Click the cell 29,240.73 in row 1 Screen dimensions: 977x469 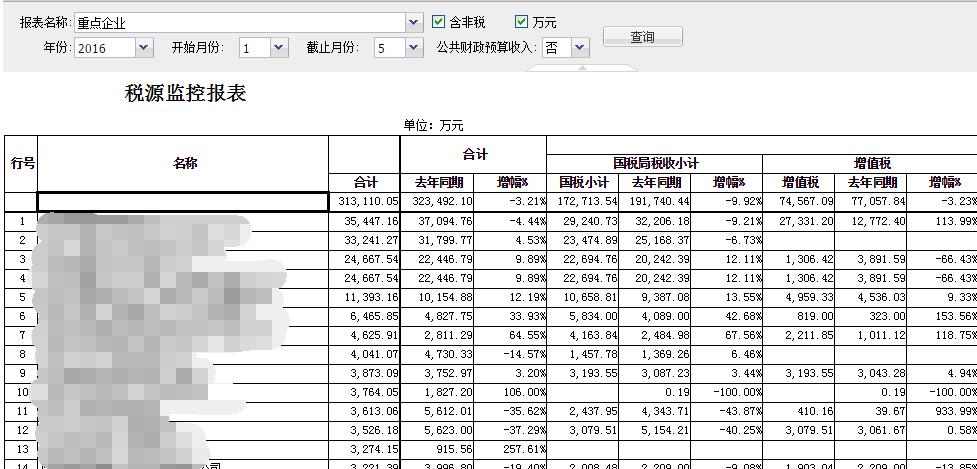tap(584, 222)
